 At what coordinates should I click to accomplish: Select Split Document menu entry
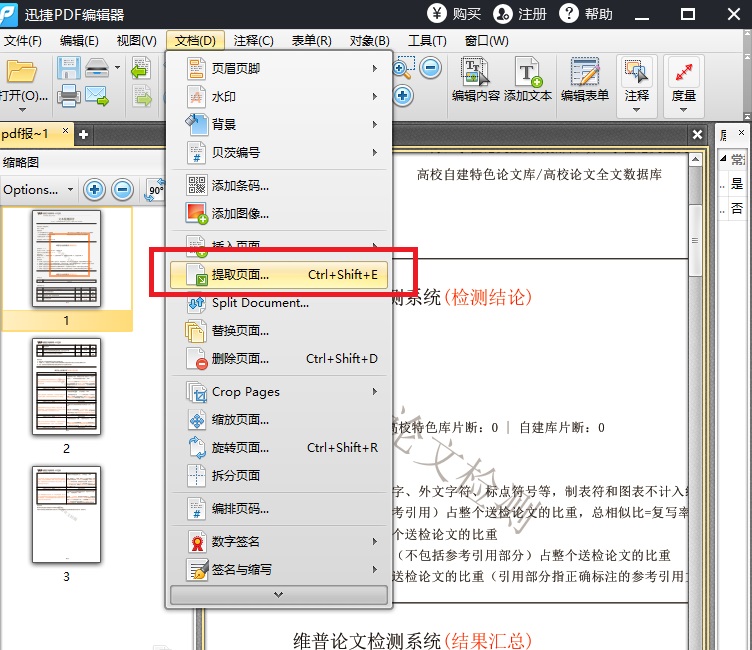click(x=279, y=303)
